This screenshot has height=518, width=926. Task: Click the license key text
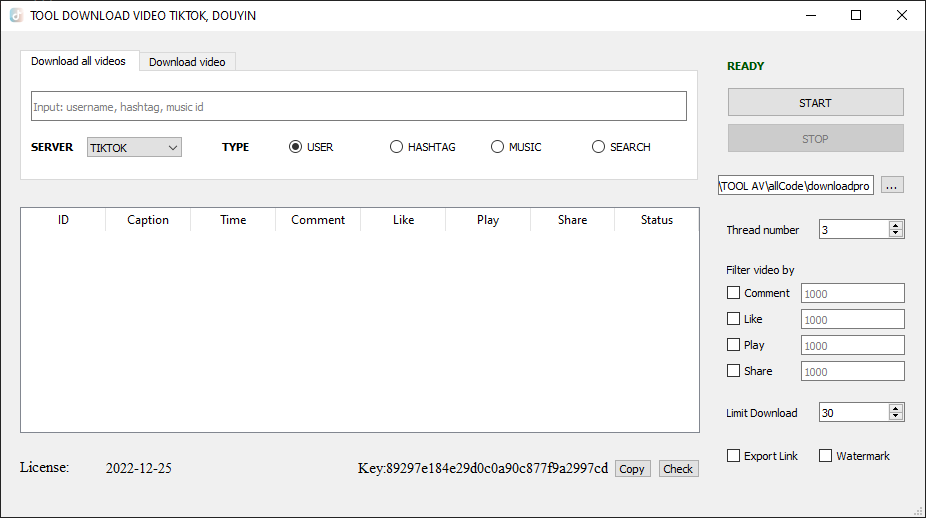[482, 468]
